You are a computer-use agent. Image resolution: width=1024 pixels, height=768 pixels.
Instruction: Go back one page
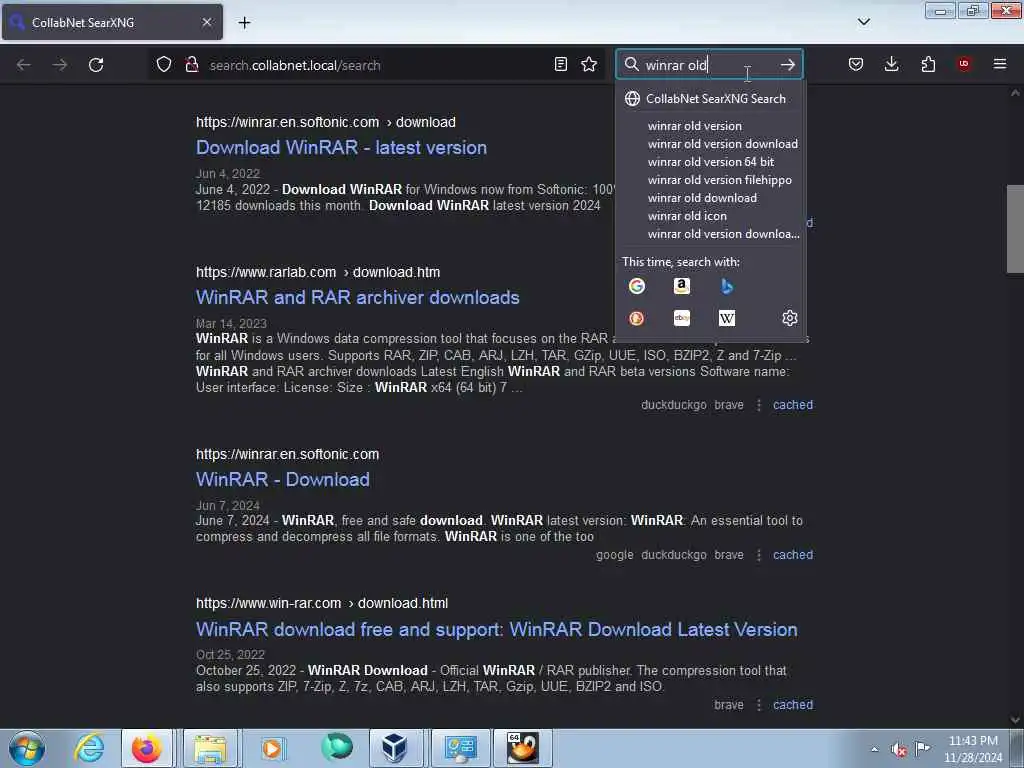24,65
